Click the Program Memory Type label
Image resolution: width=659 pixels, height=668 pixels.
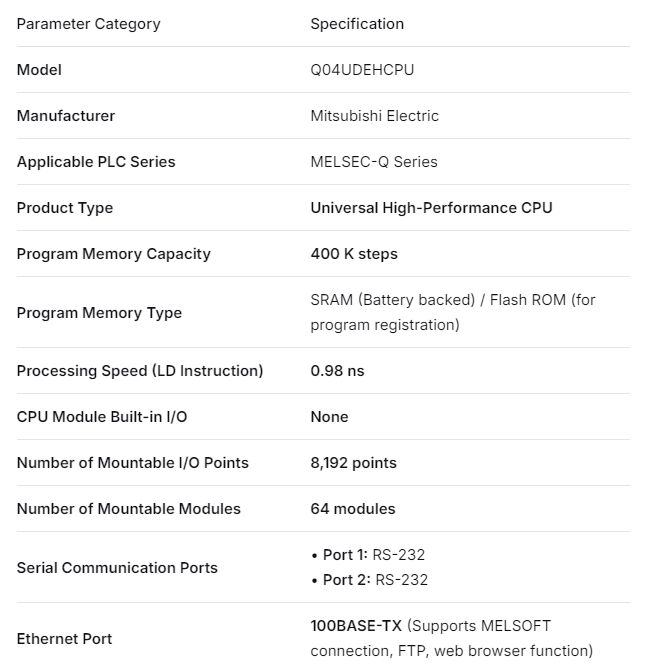[x=99, y=313]
